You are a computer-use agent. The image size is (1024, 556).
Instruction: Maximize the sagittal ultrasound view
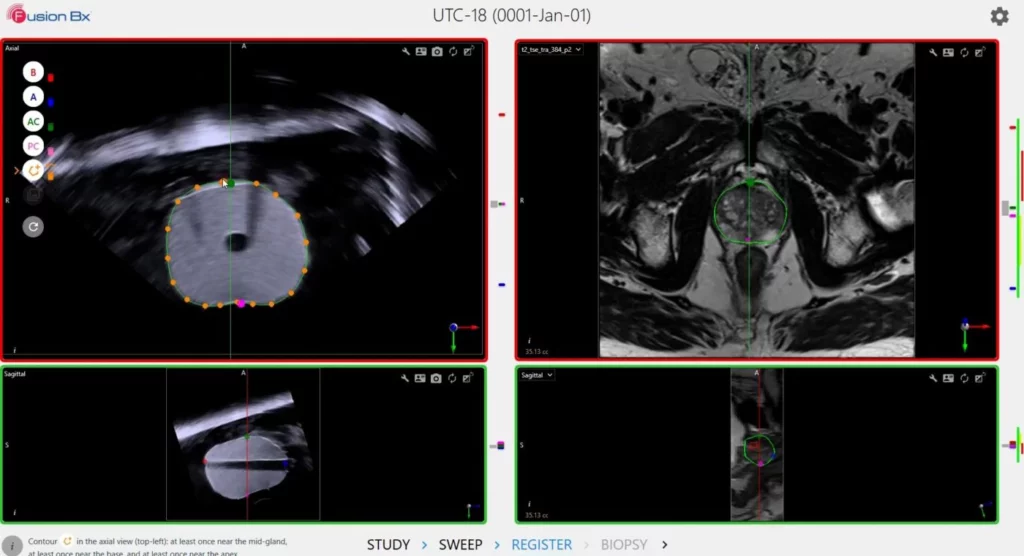coord(468,378)
